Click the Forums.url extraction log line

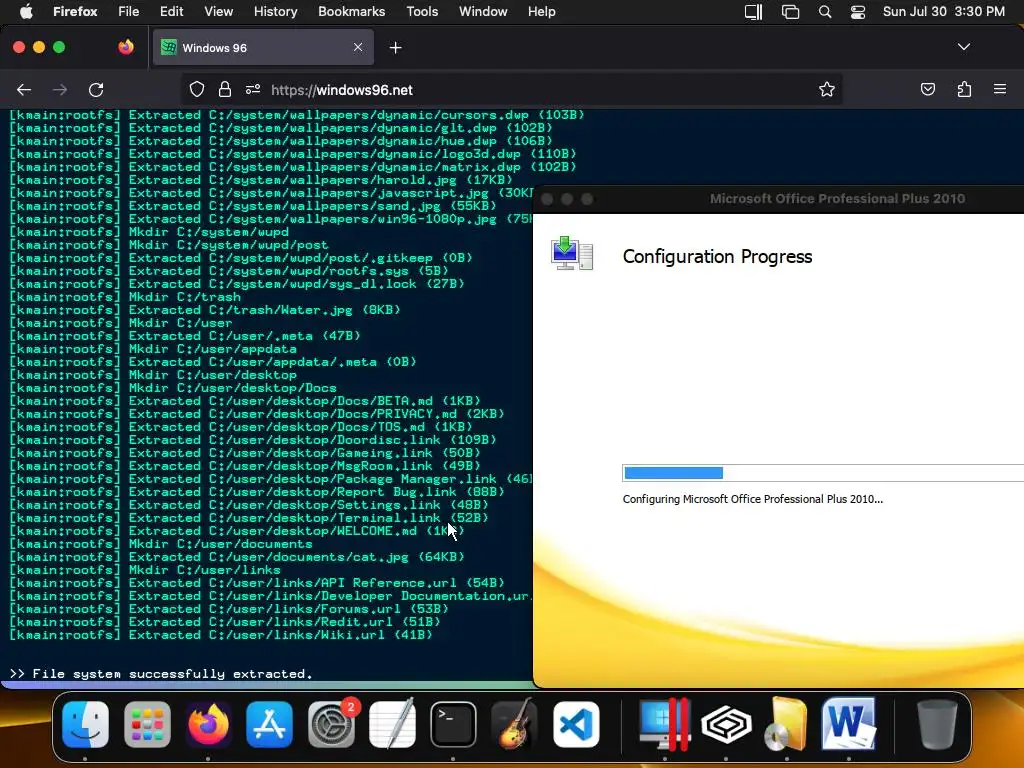point(229,609)
